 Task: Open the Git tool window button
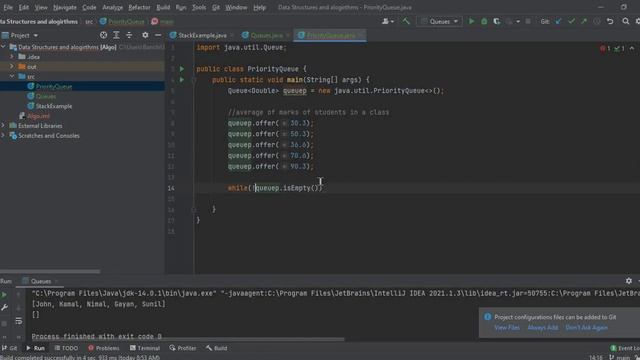coord(9,348)
